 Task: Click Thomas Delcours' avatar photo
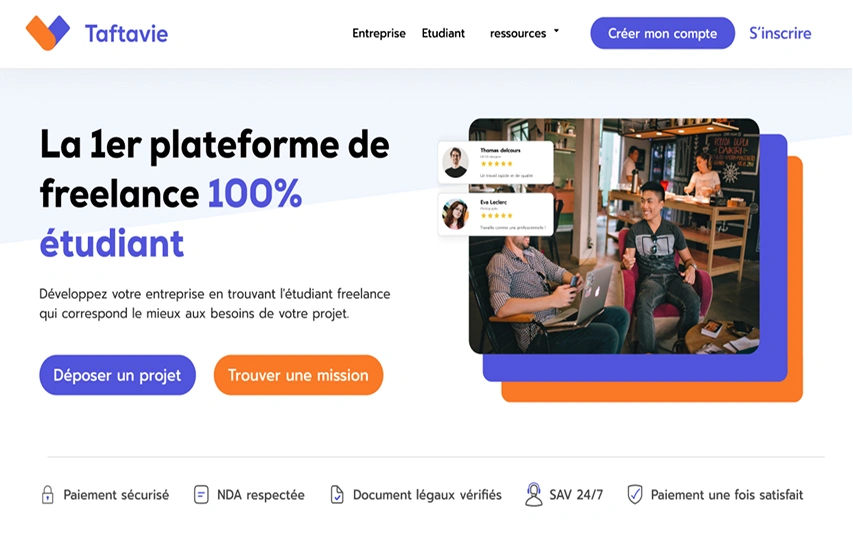coord(455,162)
